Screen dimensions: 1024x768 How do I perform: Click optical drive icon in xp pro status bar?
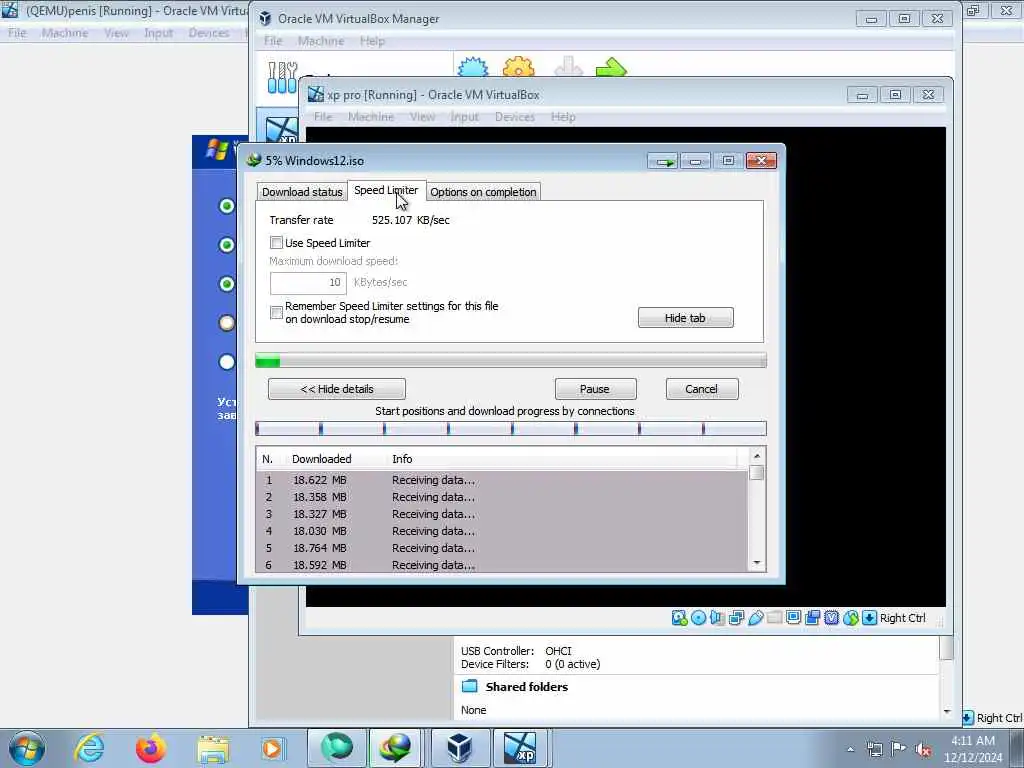(698, 618)
